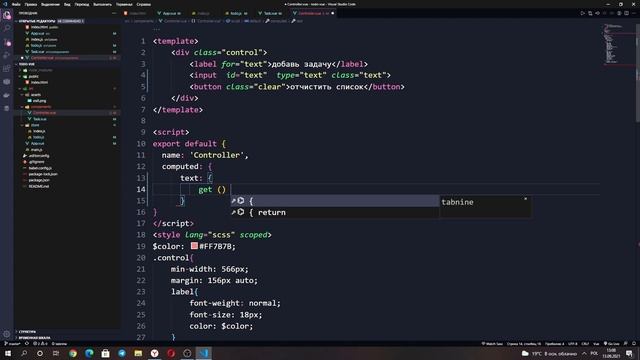Open package.json in the file tree

[39, 180]
